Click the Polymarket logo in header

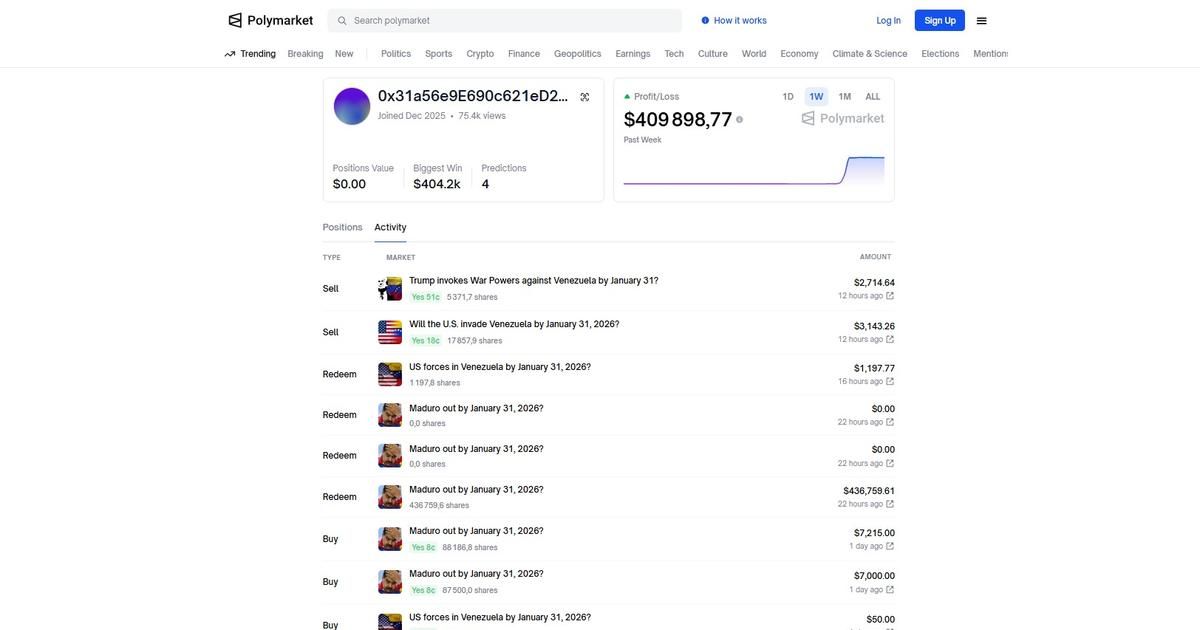coord(270,20)
